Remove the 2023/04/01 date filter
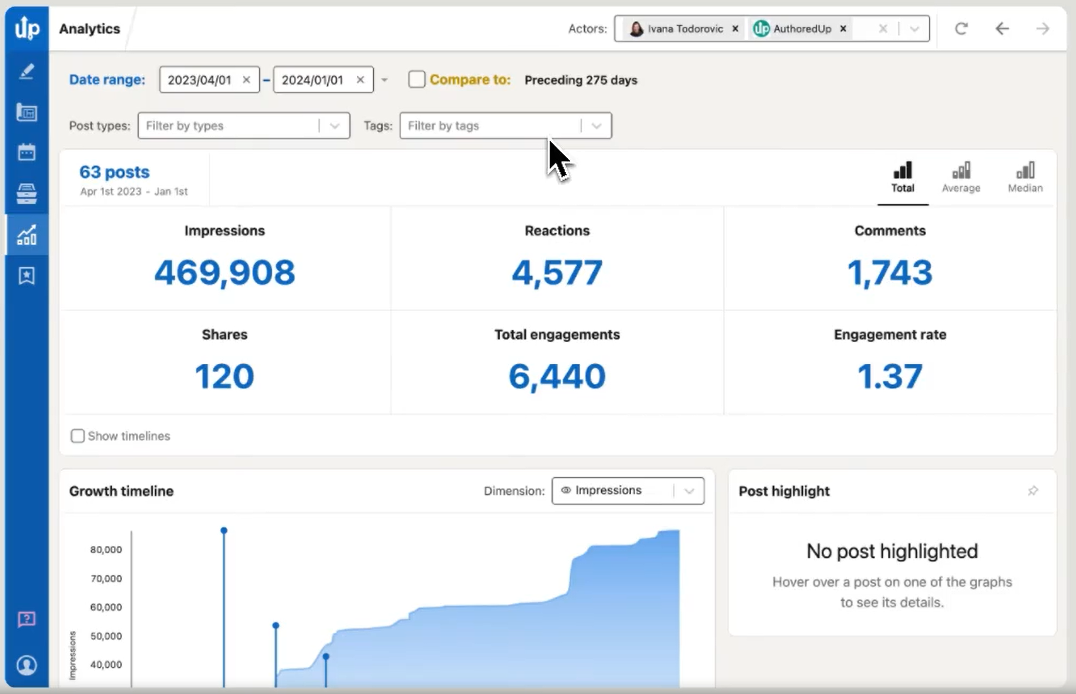 245,79
